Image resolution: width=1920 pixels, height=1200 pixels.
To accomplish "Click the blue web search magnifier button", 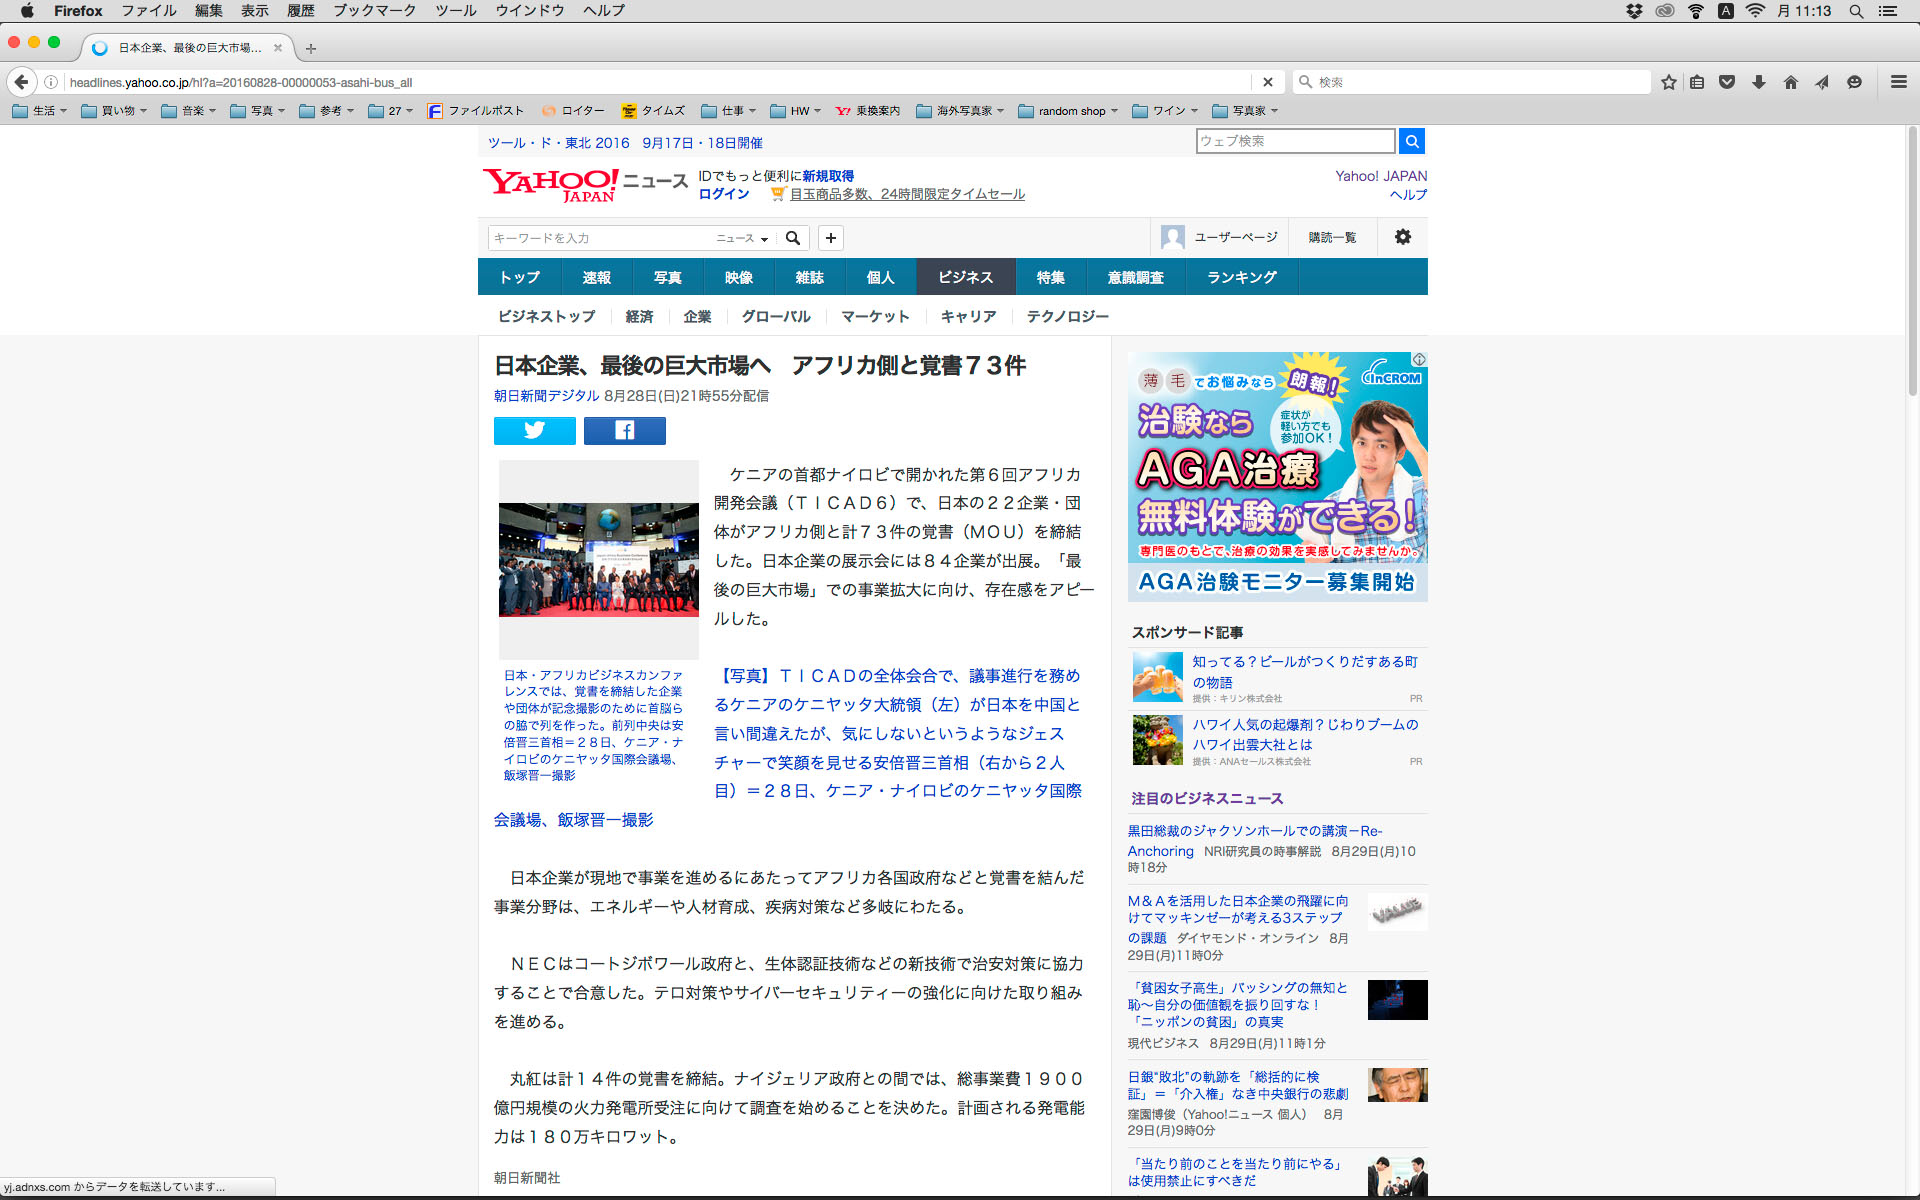I will [1411, 141].
